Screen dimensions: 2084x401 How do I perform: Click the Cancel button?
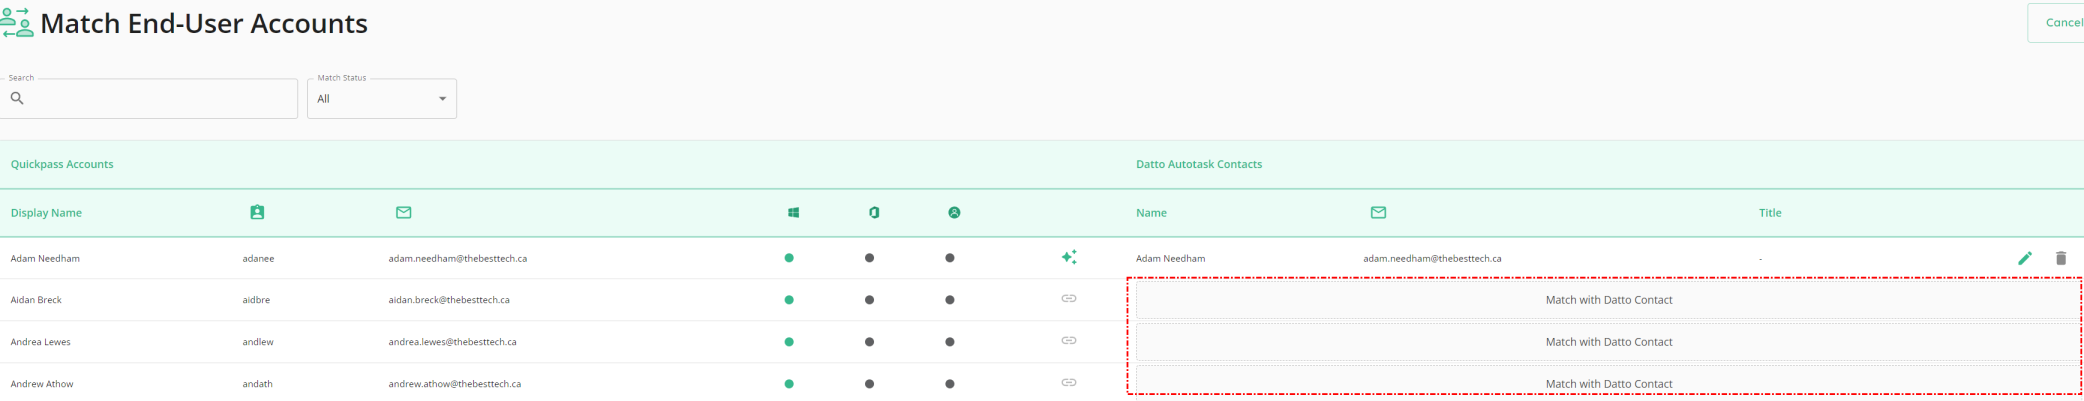click(2060, 23)
